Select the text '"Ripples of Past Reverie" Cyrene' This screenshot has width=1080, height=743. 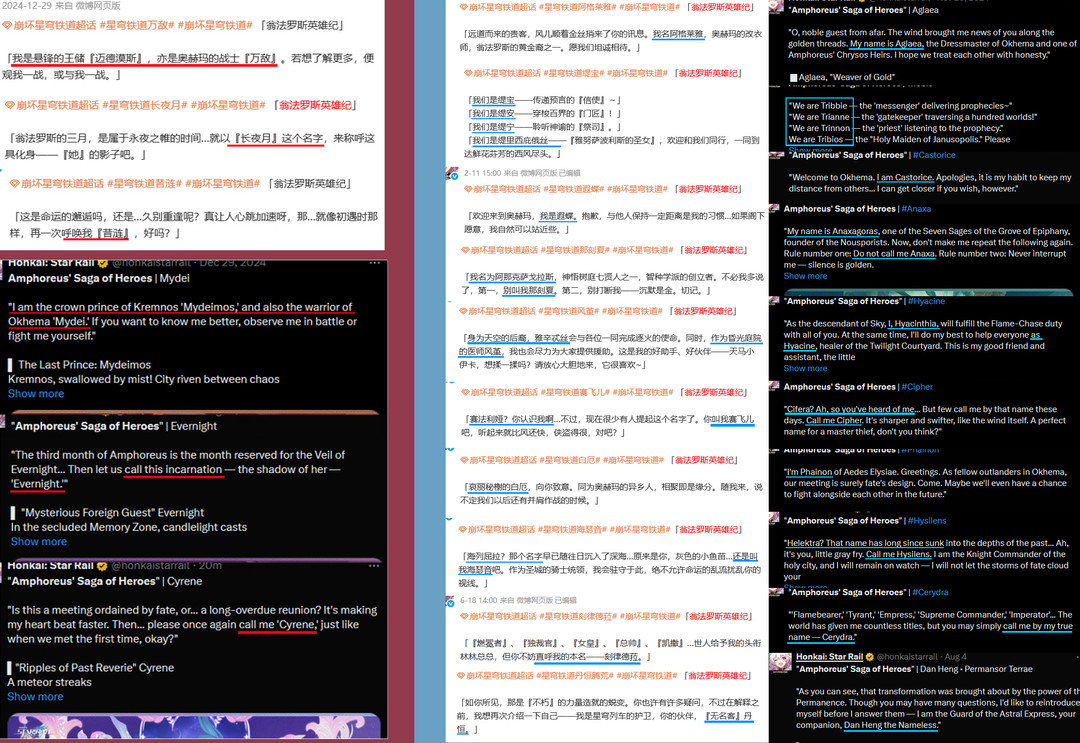point(94,668)
